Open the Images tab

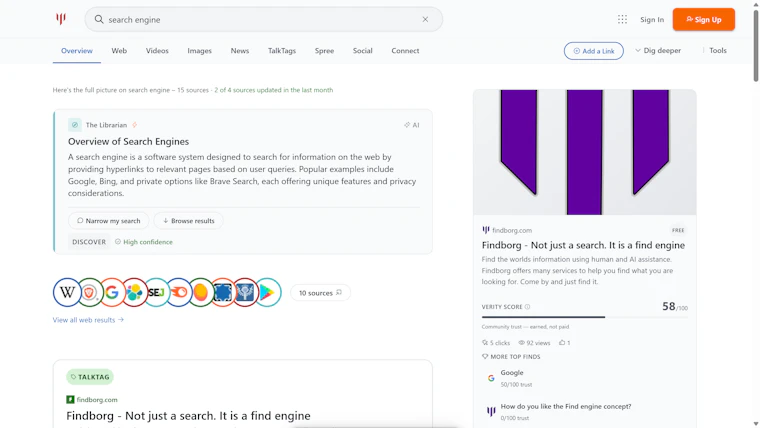[x=200, y=50]
